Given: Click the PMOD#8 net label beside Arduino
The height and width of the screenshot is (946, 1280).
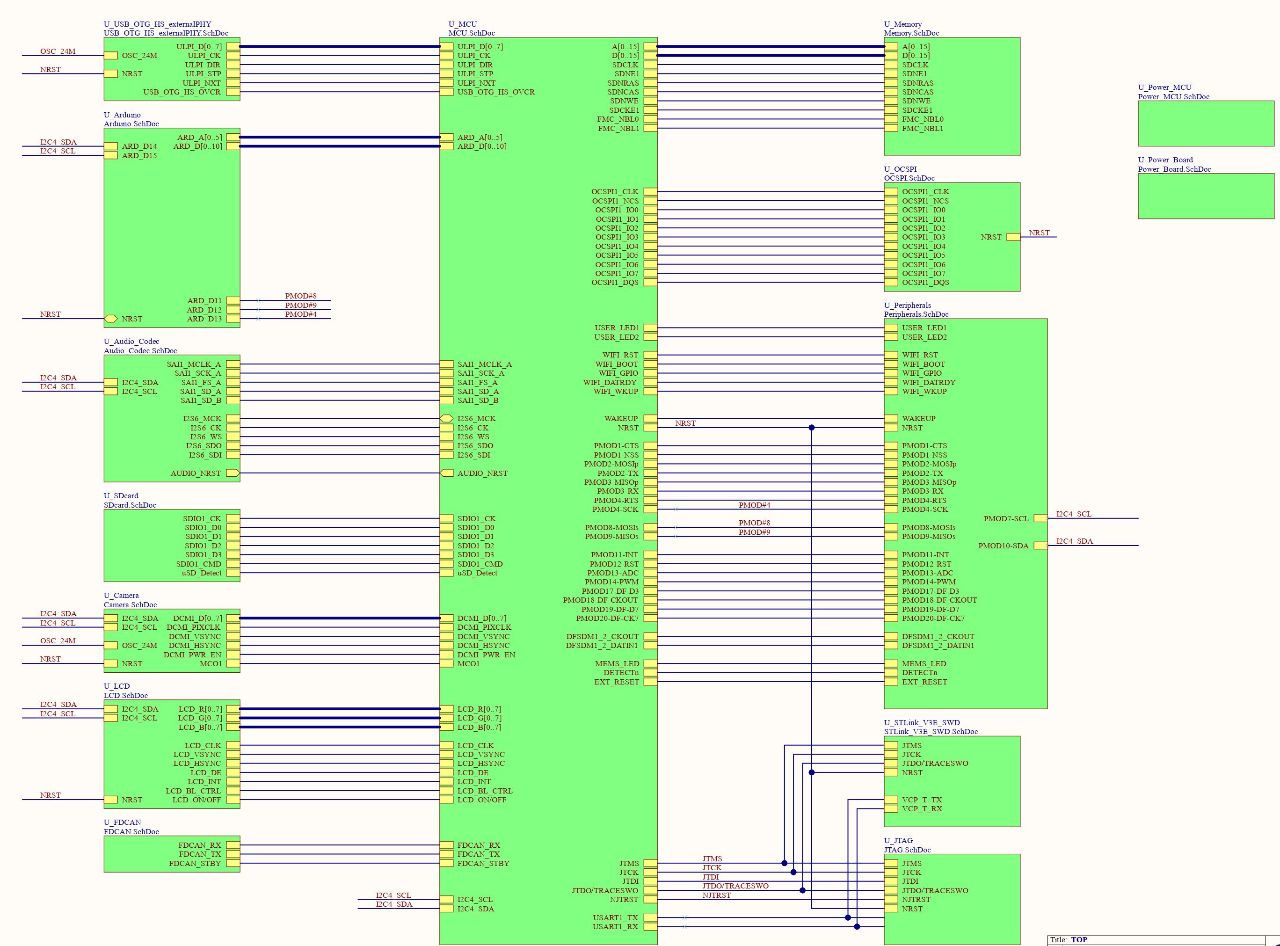Looking at the screenshot, I should tap(300, 297).
